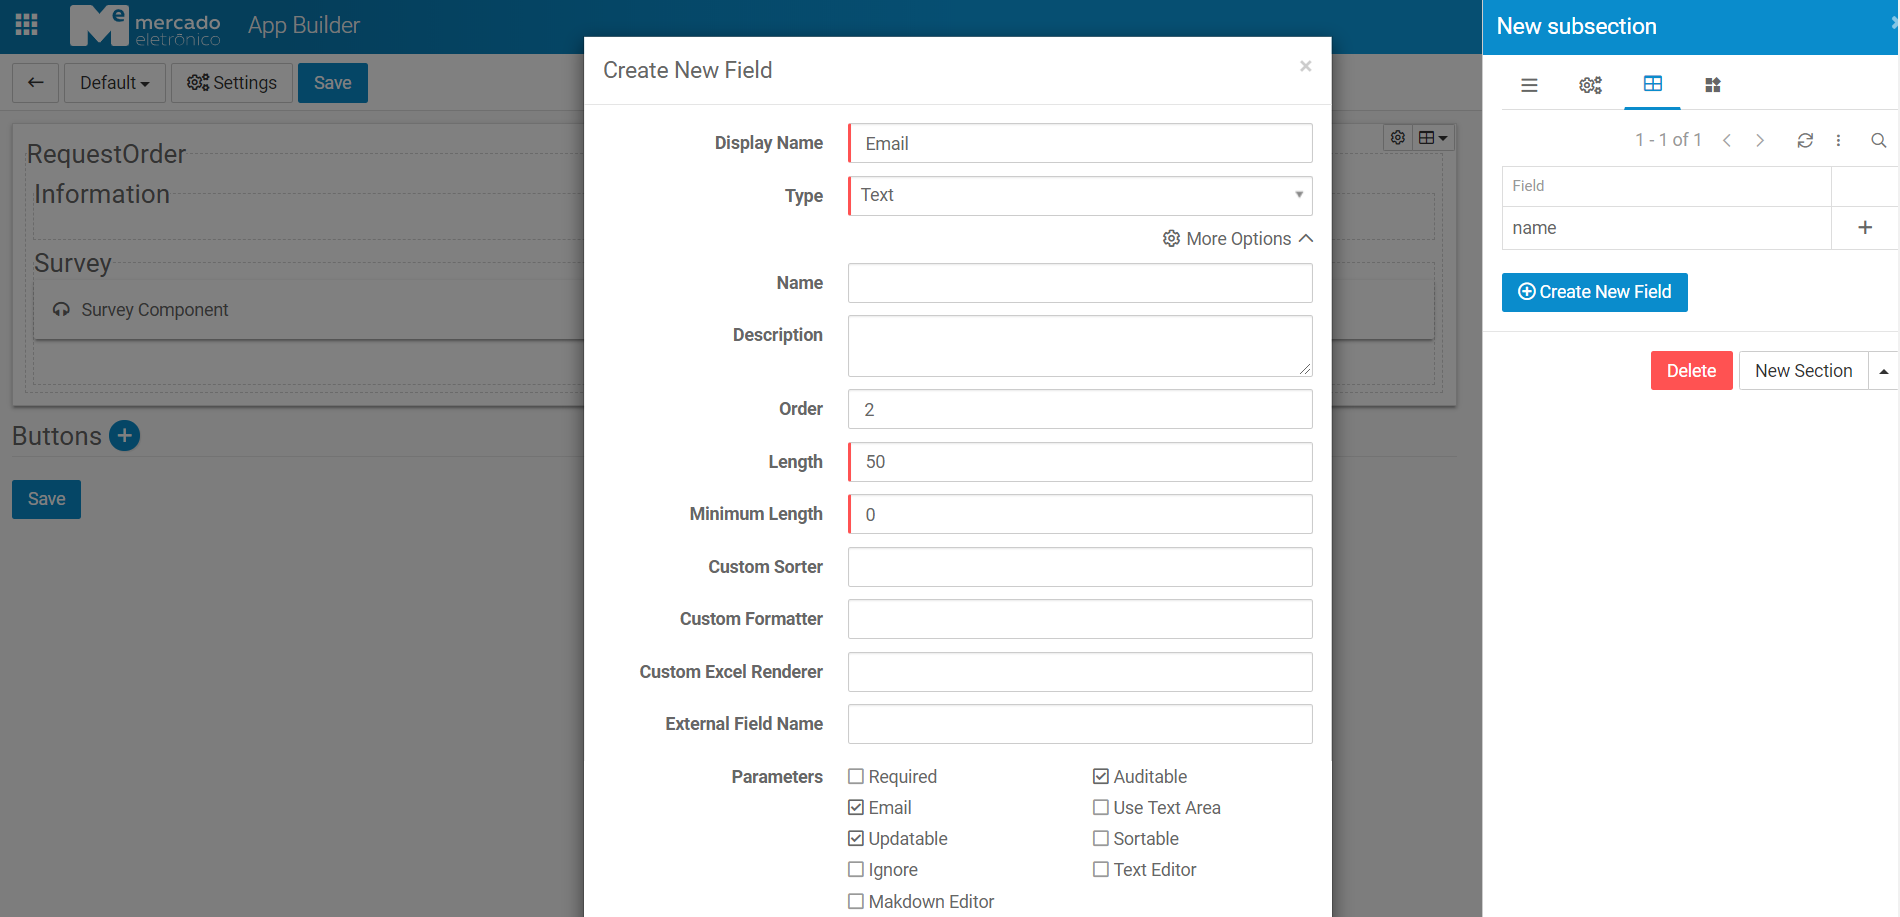Open the widgets tab icon in panel
Screen dimensions: 1900x917
click(1713, 85)
